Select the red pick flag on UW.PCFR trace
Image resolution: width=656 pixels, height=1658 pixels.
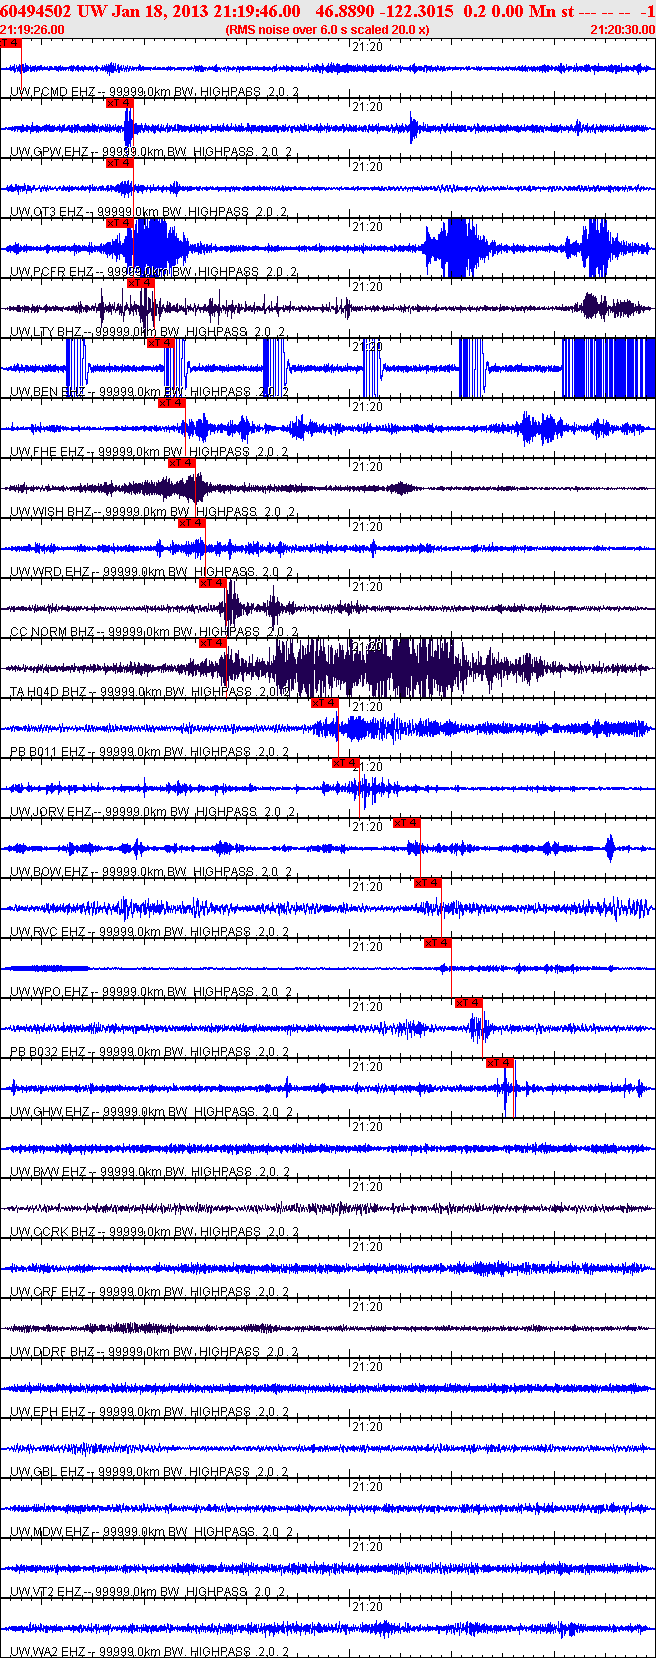pyautogui.click(x=119, y=223)
